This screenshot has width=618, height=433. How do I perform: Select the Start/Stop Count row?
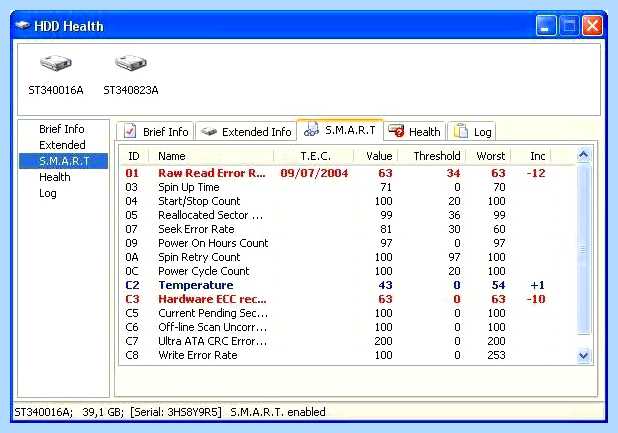[x=347, y=201]
